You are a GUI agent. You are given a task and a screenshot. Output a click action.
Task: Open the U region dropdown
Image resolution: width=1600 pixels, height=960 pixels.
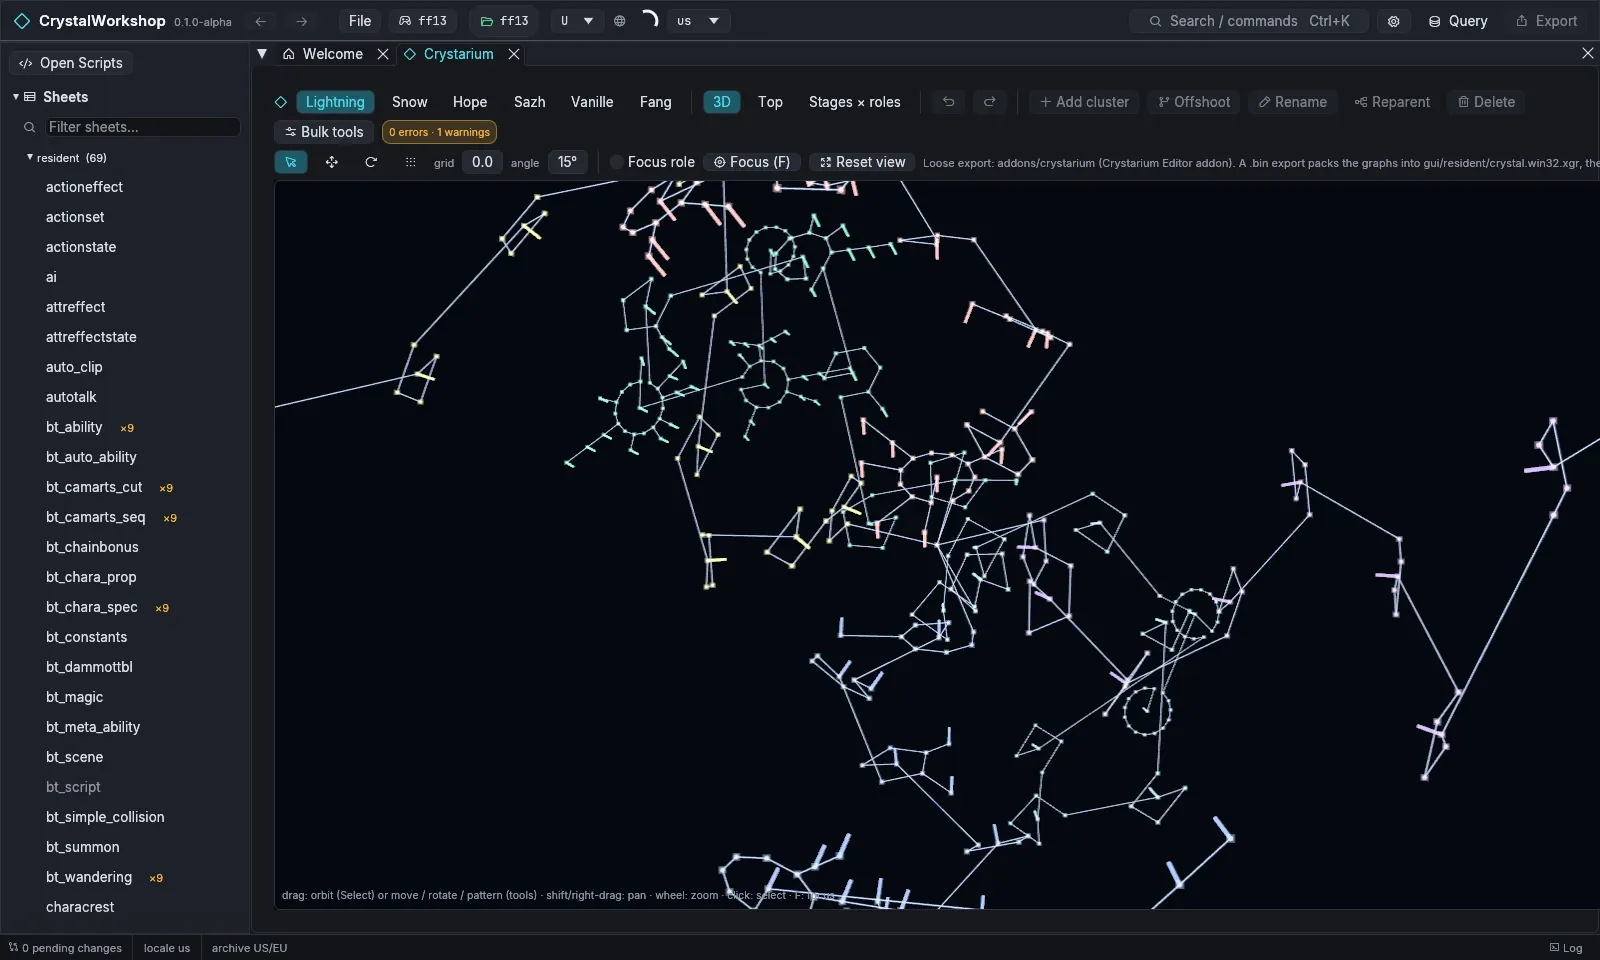(x=576, y=21)
